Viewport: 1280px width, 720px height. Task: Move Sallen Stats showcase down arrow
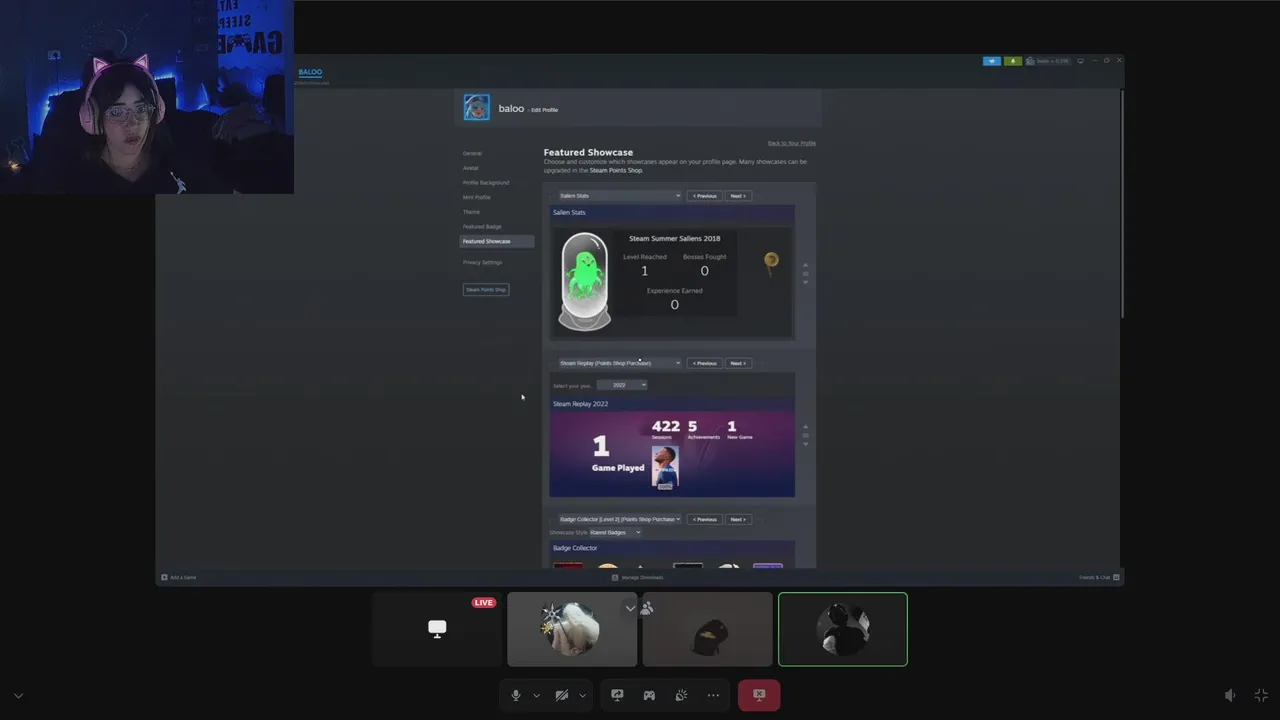pyautogui.click(x=806, y=282)
